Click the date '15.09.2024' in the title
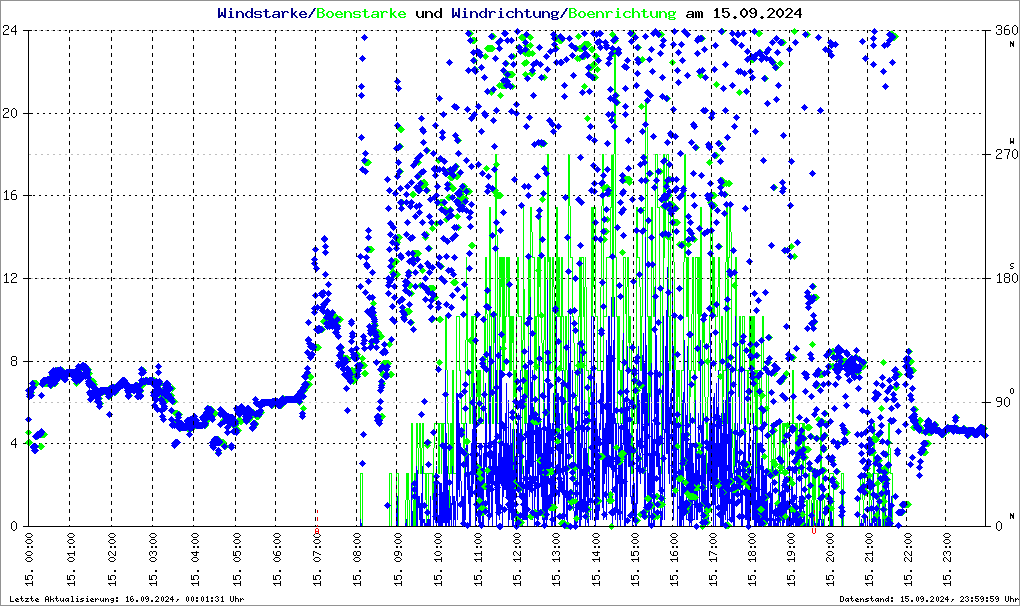 (757, 13)
